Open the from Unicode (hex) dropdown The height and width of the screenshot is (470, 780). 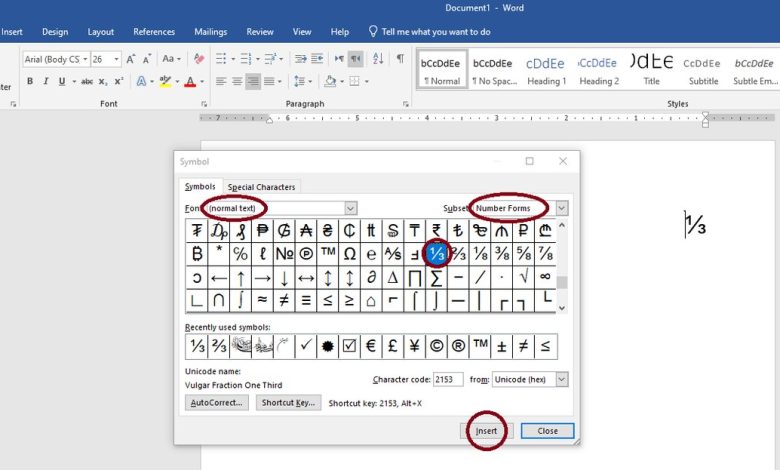(562, 379)
